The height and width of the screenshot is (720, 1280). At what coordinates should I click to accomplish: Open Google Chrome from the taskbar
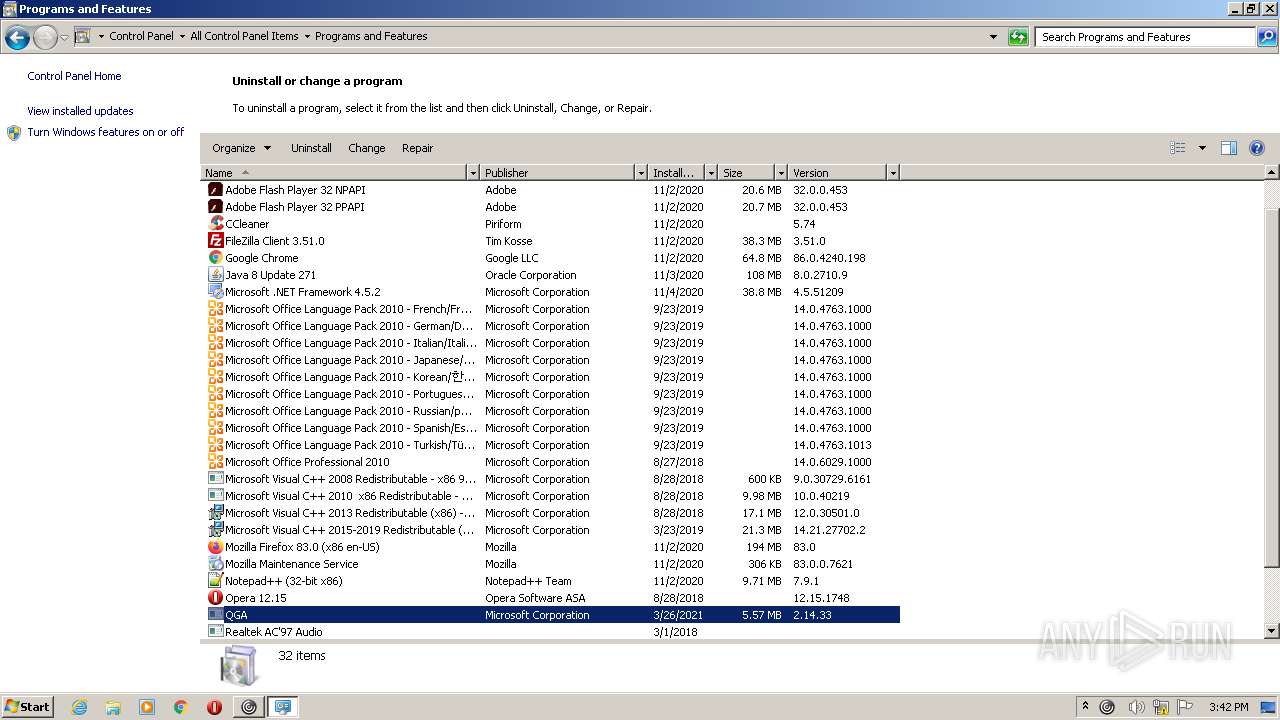click(181, 707)
